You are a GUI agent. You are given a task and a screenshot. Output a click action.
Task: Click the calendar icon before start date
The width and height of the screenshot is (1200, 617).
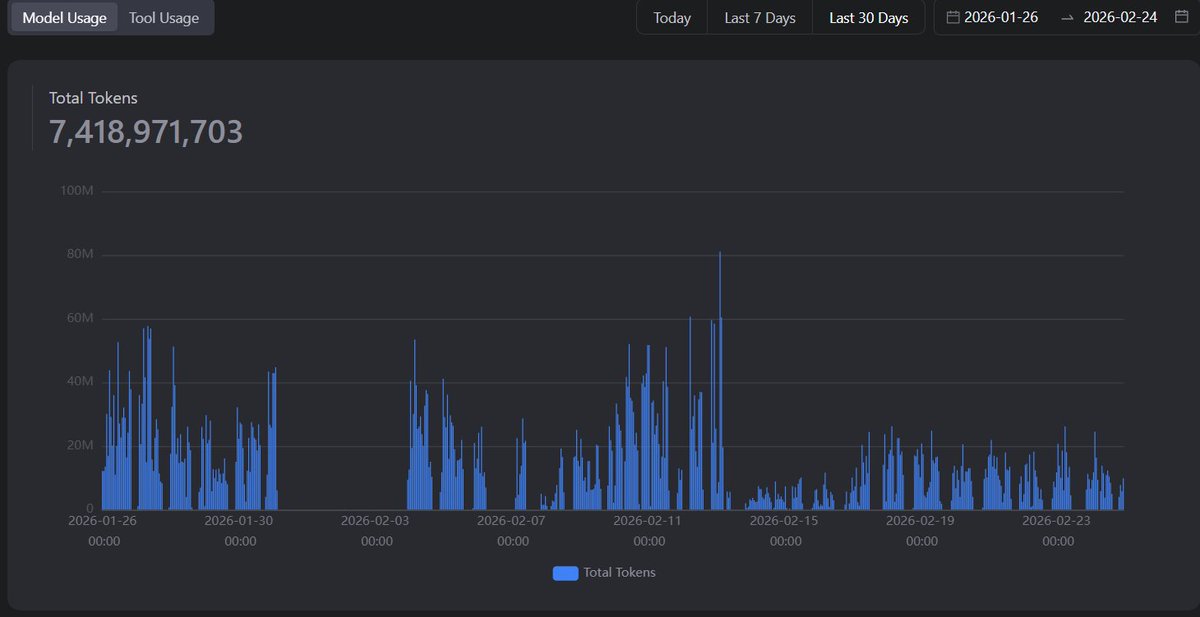pyautogui.click(x=953, y=17)
